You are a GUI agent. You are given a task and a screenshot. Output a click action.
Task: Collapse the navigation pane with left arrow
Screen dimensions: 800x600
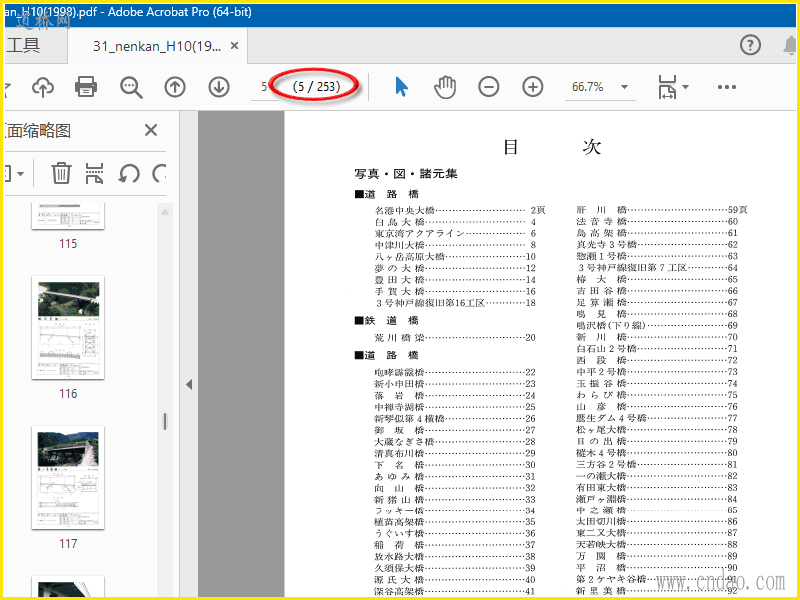point(189,384)
